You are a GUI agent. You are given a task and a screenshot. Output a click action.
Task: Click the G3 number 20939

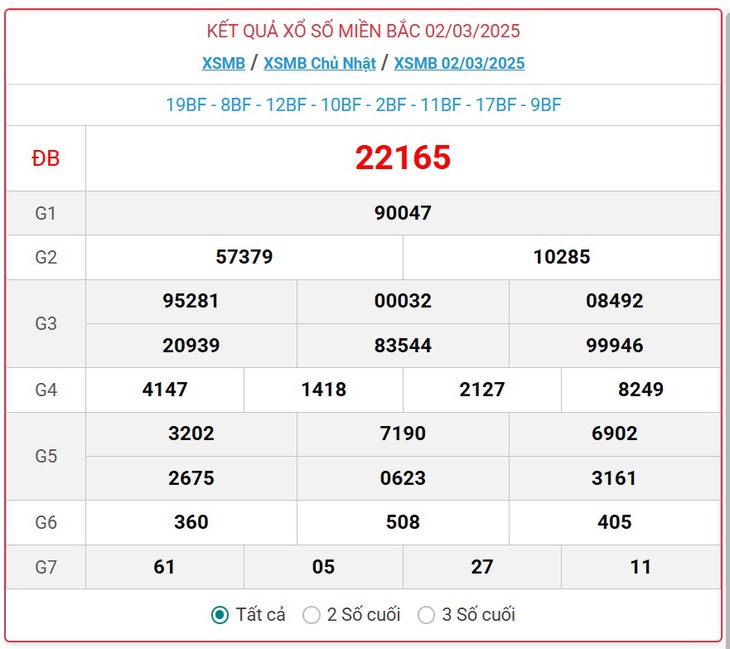(191, 345)
